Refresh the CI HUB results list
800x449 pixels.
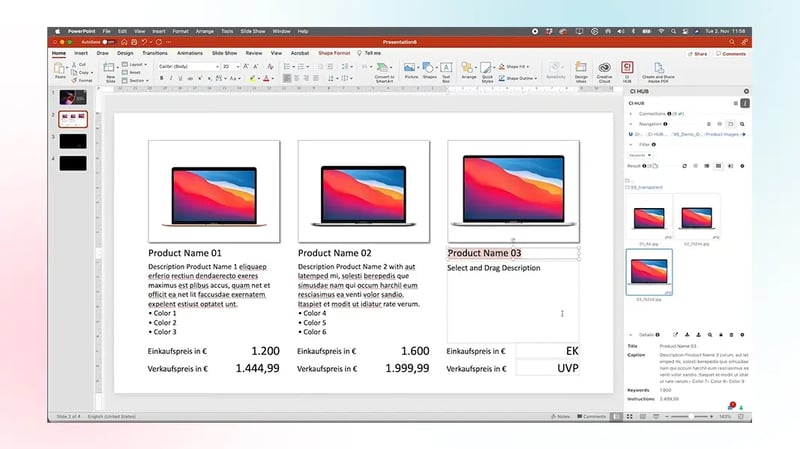683,166
